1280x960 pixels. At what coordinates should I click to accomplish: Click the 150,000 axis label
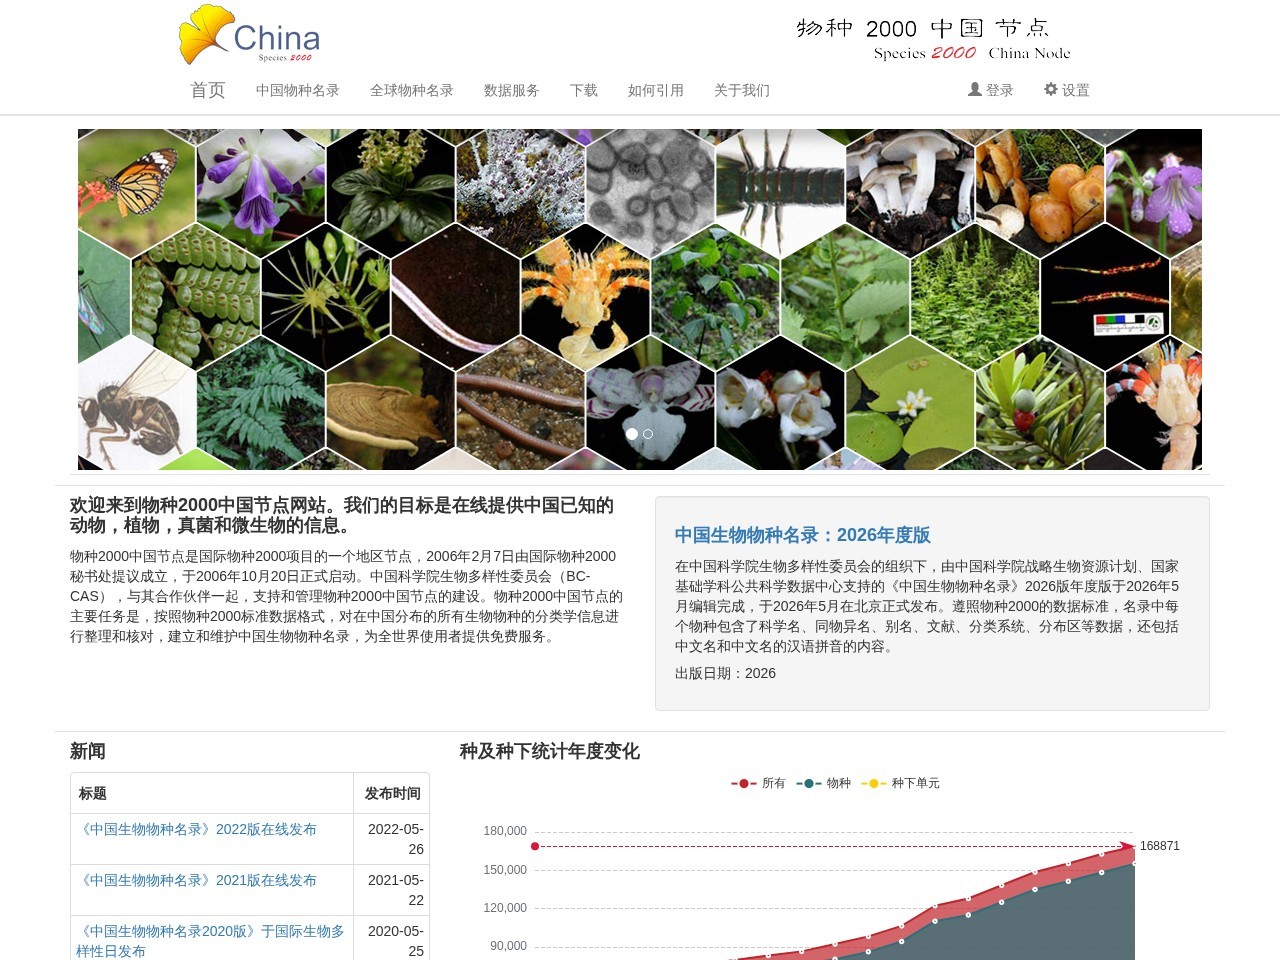505,870
